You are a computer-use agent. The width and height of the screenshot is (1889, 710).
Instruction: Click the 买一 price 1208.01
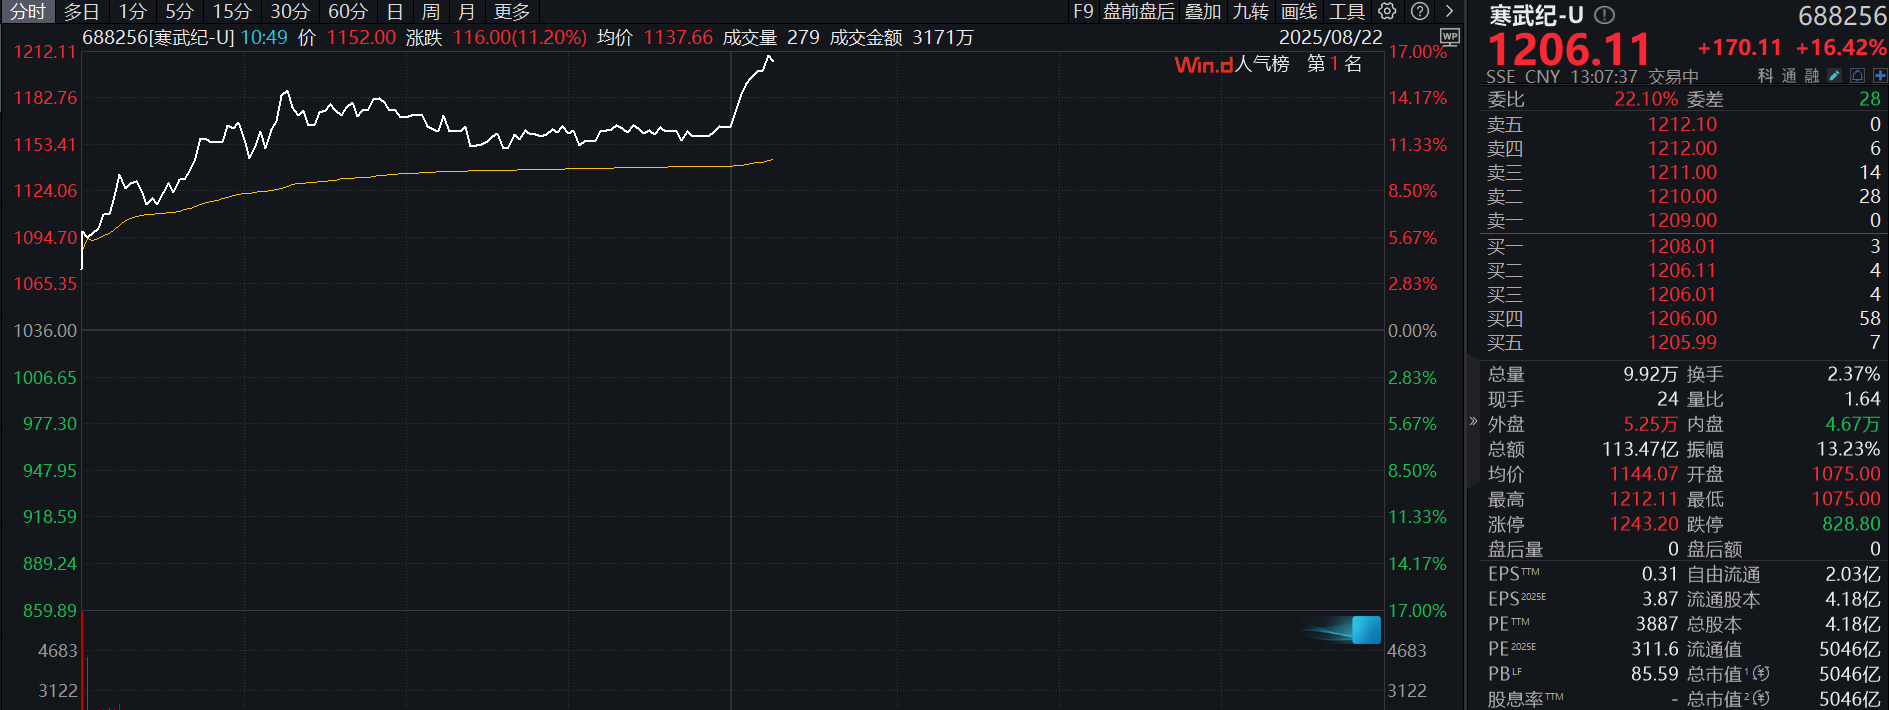1682,246
